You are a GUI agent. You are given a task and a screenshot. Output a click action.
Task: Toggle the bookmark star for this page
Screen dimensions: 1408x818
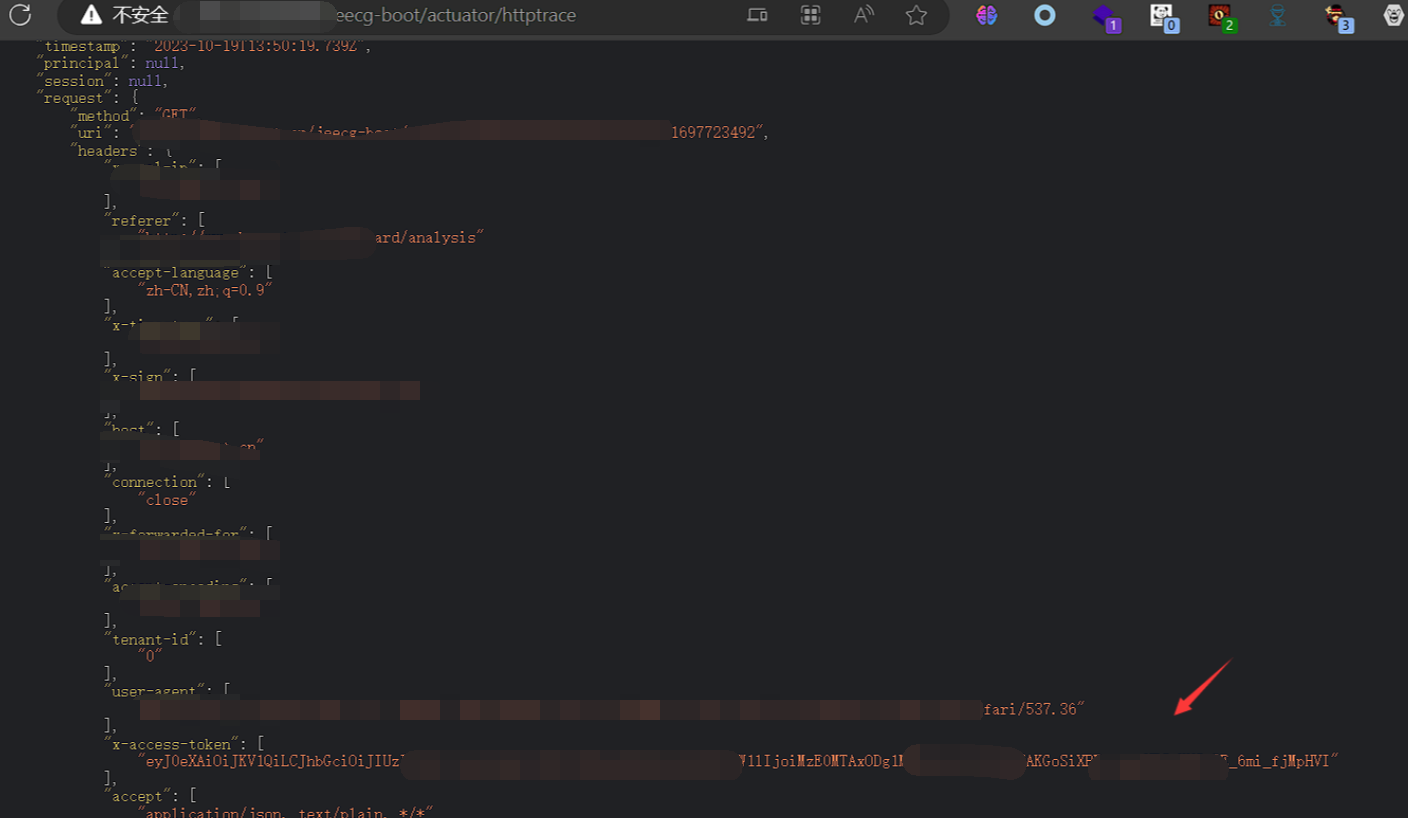coord(916,16)
